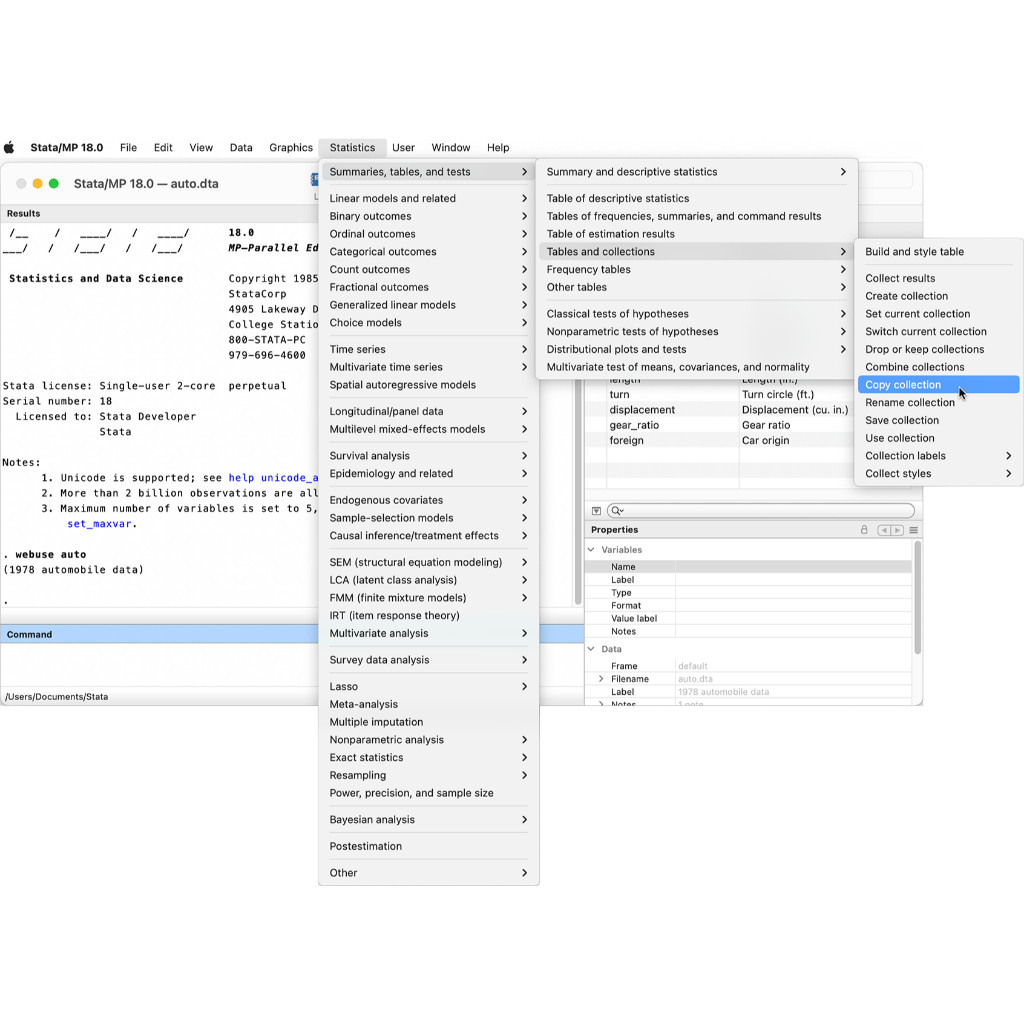This screenshot has height=1024, width=1024.
Task: Click the Apple menu icon
Action: coord(10,147)
